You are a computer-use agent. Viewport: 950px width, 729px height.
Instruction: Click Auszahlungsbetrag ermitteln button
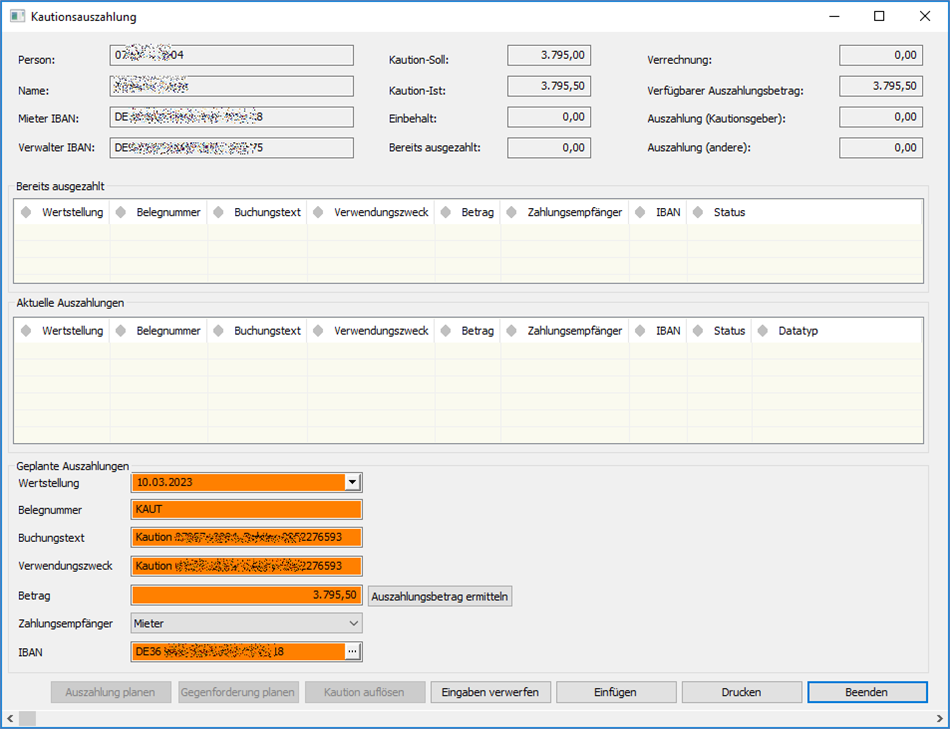pyautogui.click(x=440, y=596)
